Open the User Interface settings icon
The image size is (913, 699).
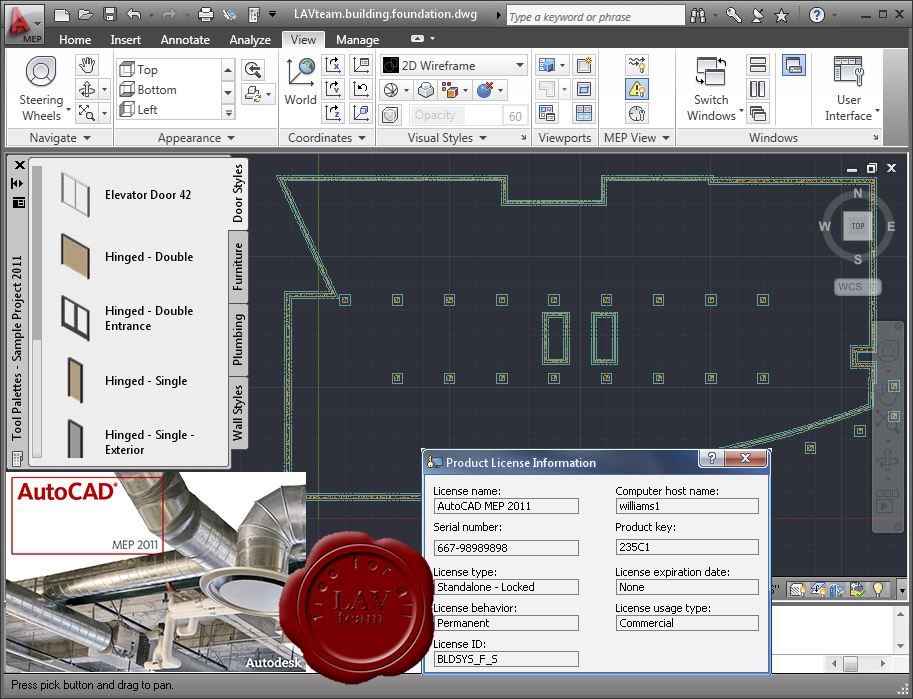click(848, 72)
